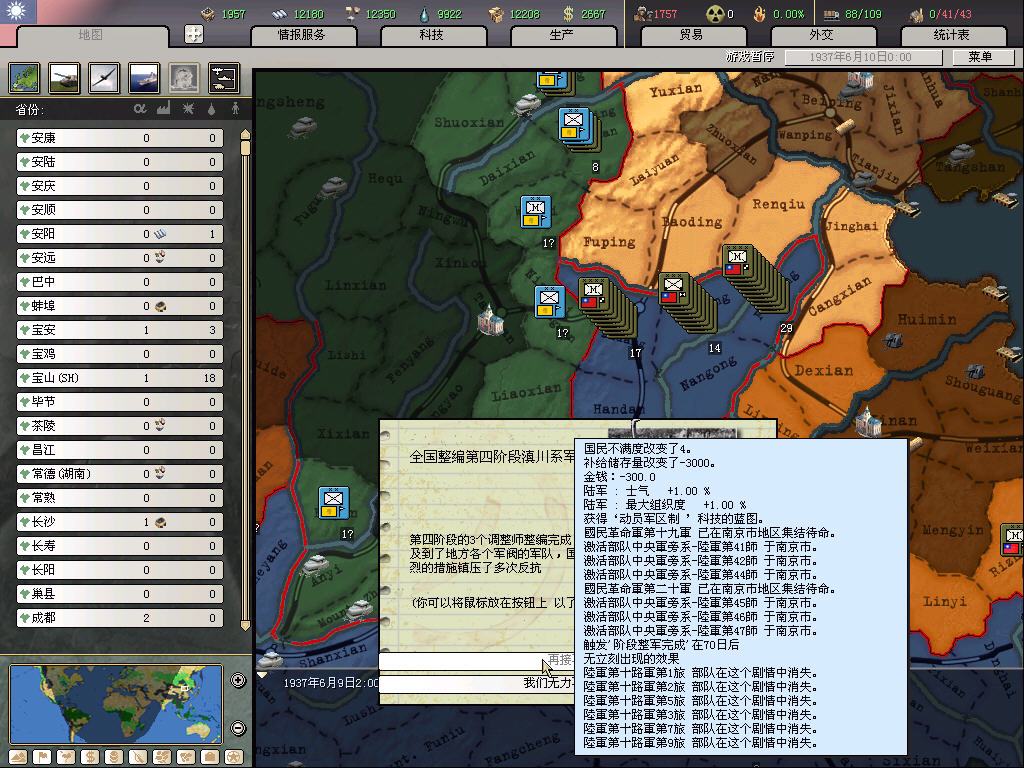Open the combined forces hierarchy icon

coord(223,77)
